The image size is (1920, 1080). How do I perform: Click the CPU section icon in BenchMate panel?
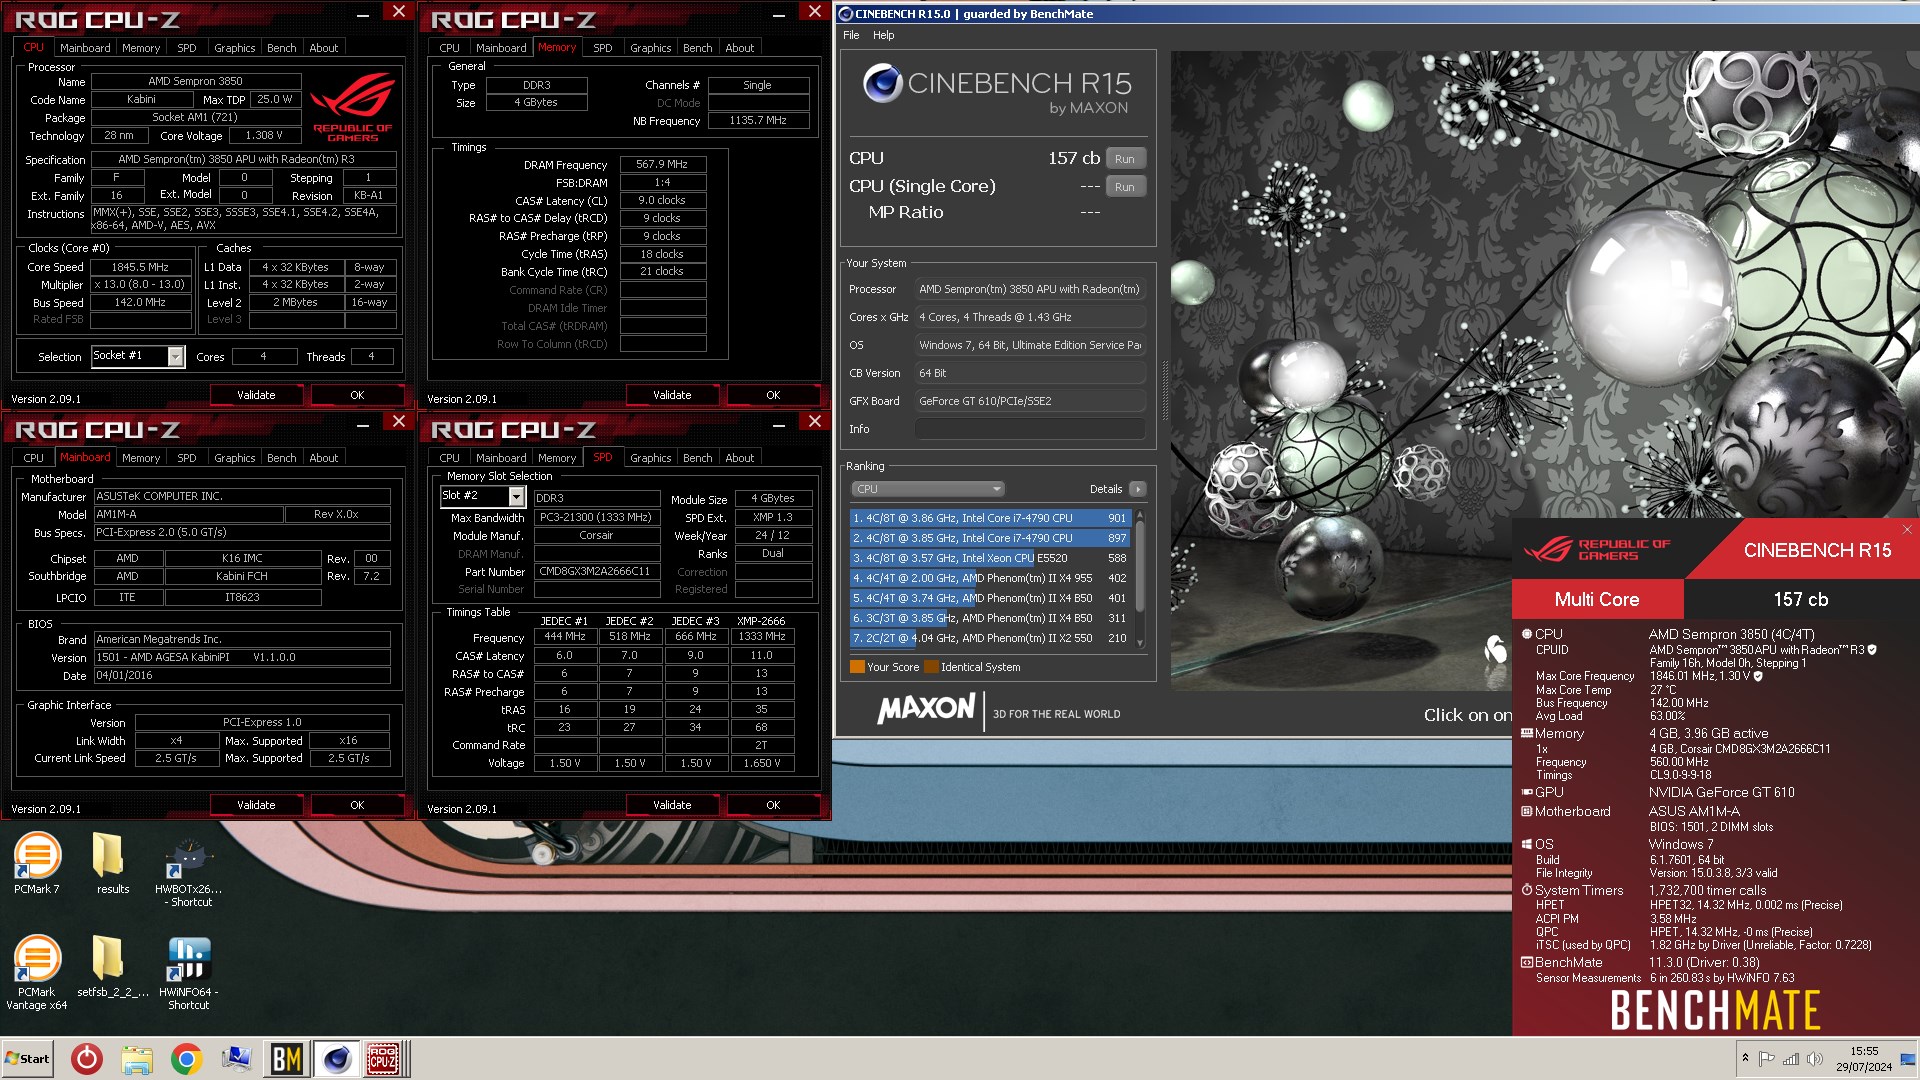[x=1527, y=634]
